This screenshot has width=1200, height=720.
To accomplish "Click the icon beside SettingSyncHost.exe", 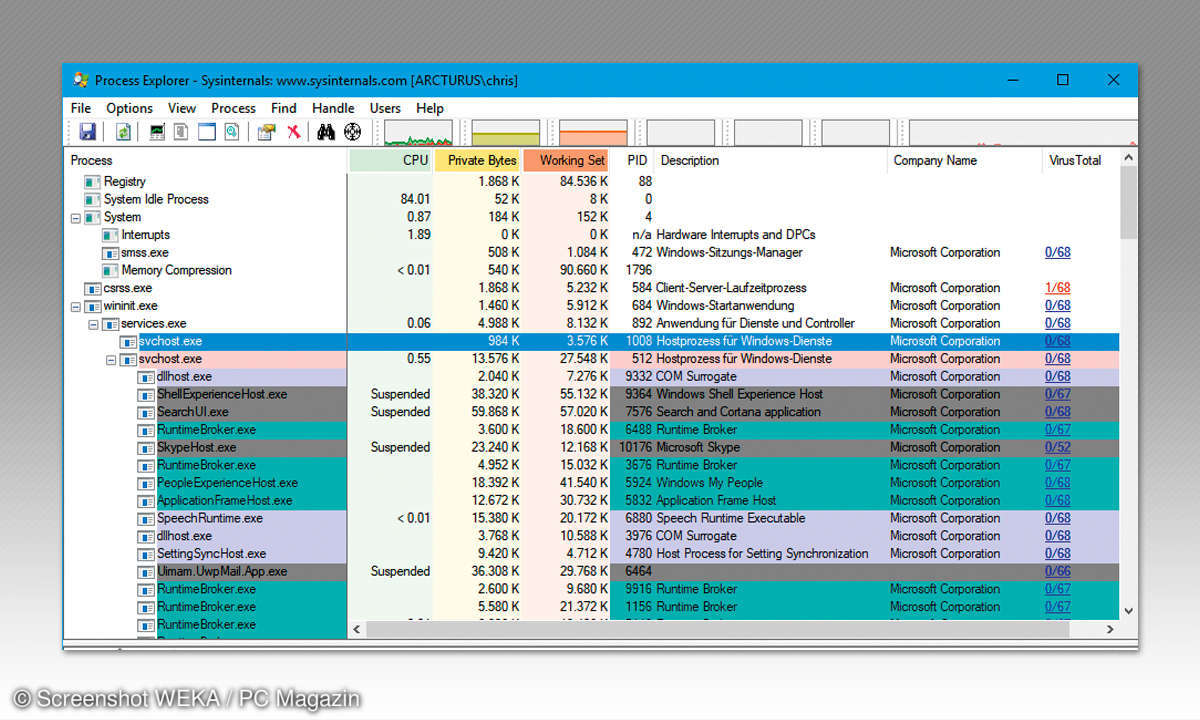I will [x=146, y=553].
